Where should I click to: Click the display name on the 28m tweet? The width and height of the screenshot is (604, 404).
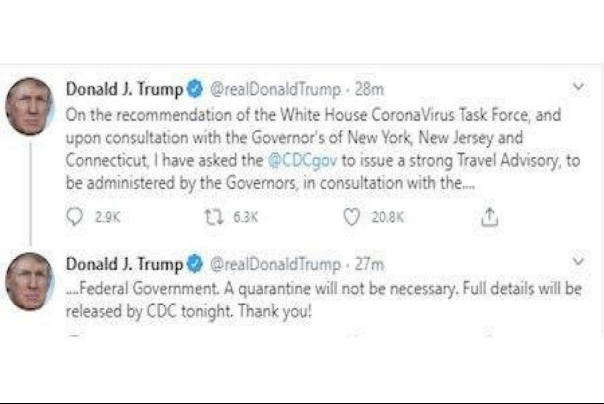coord(124,89)
